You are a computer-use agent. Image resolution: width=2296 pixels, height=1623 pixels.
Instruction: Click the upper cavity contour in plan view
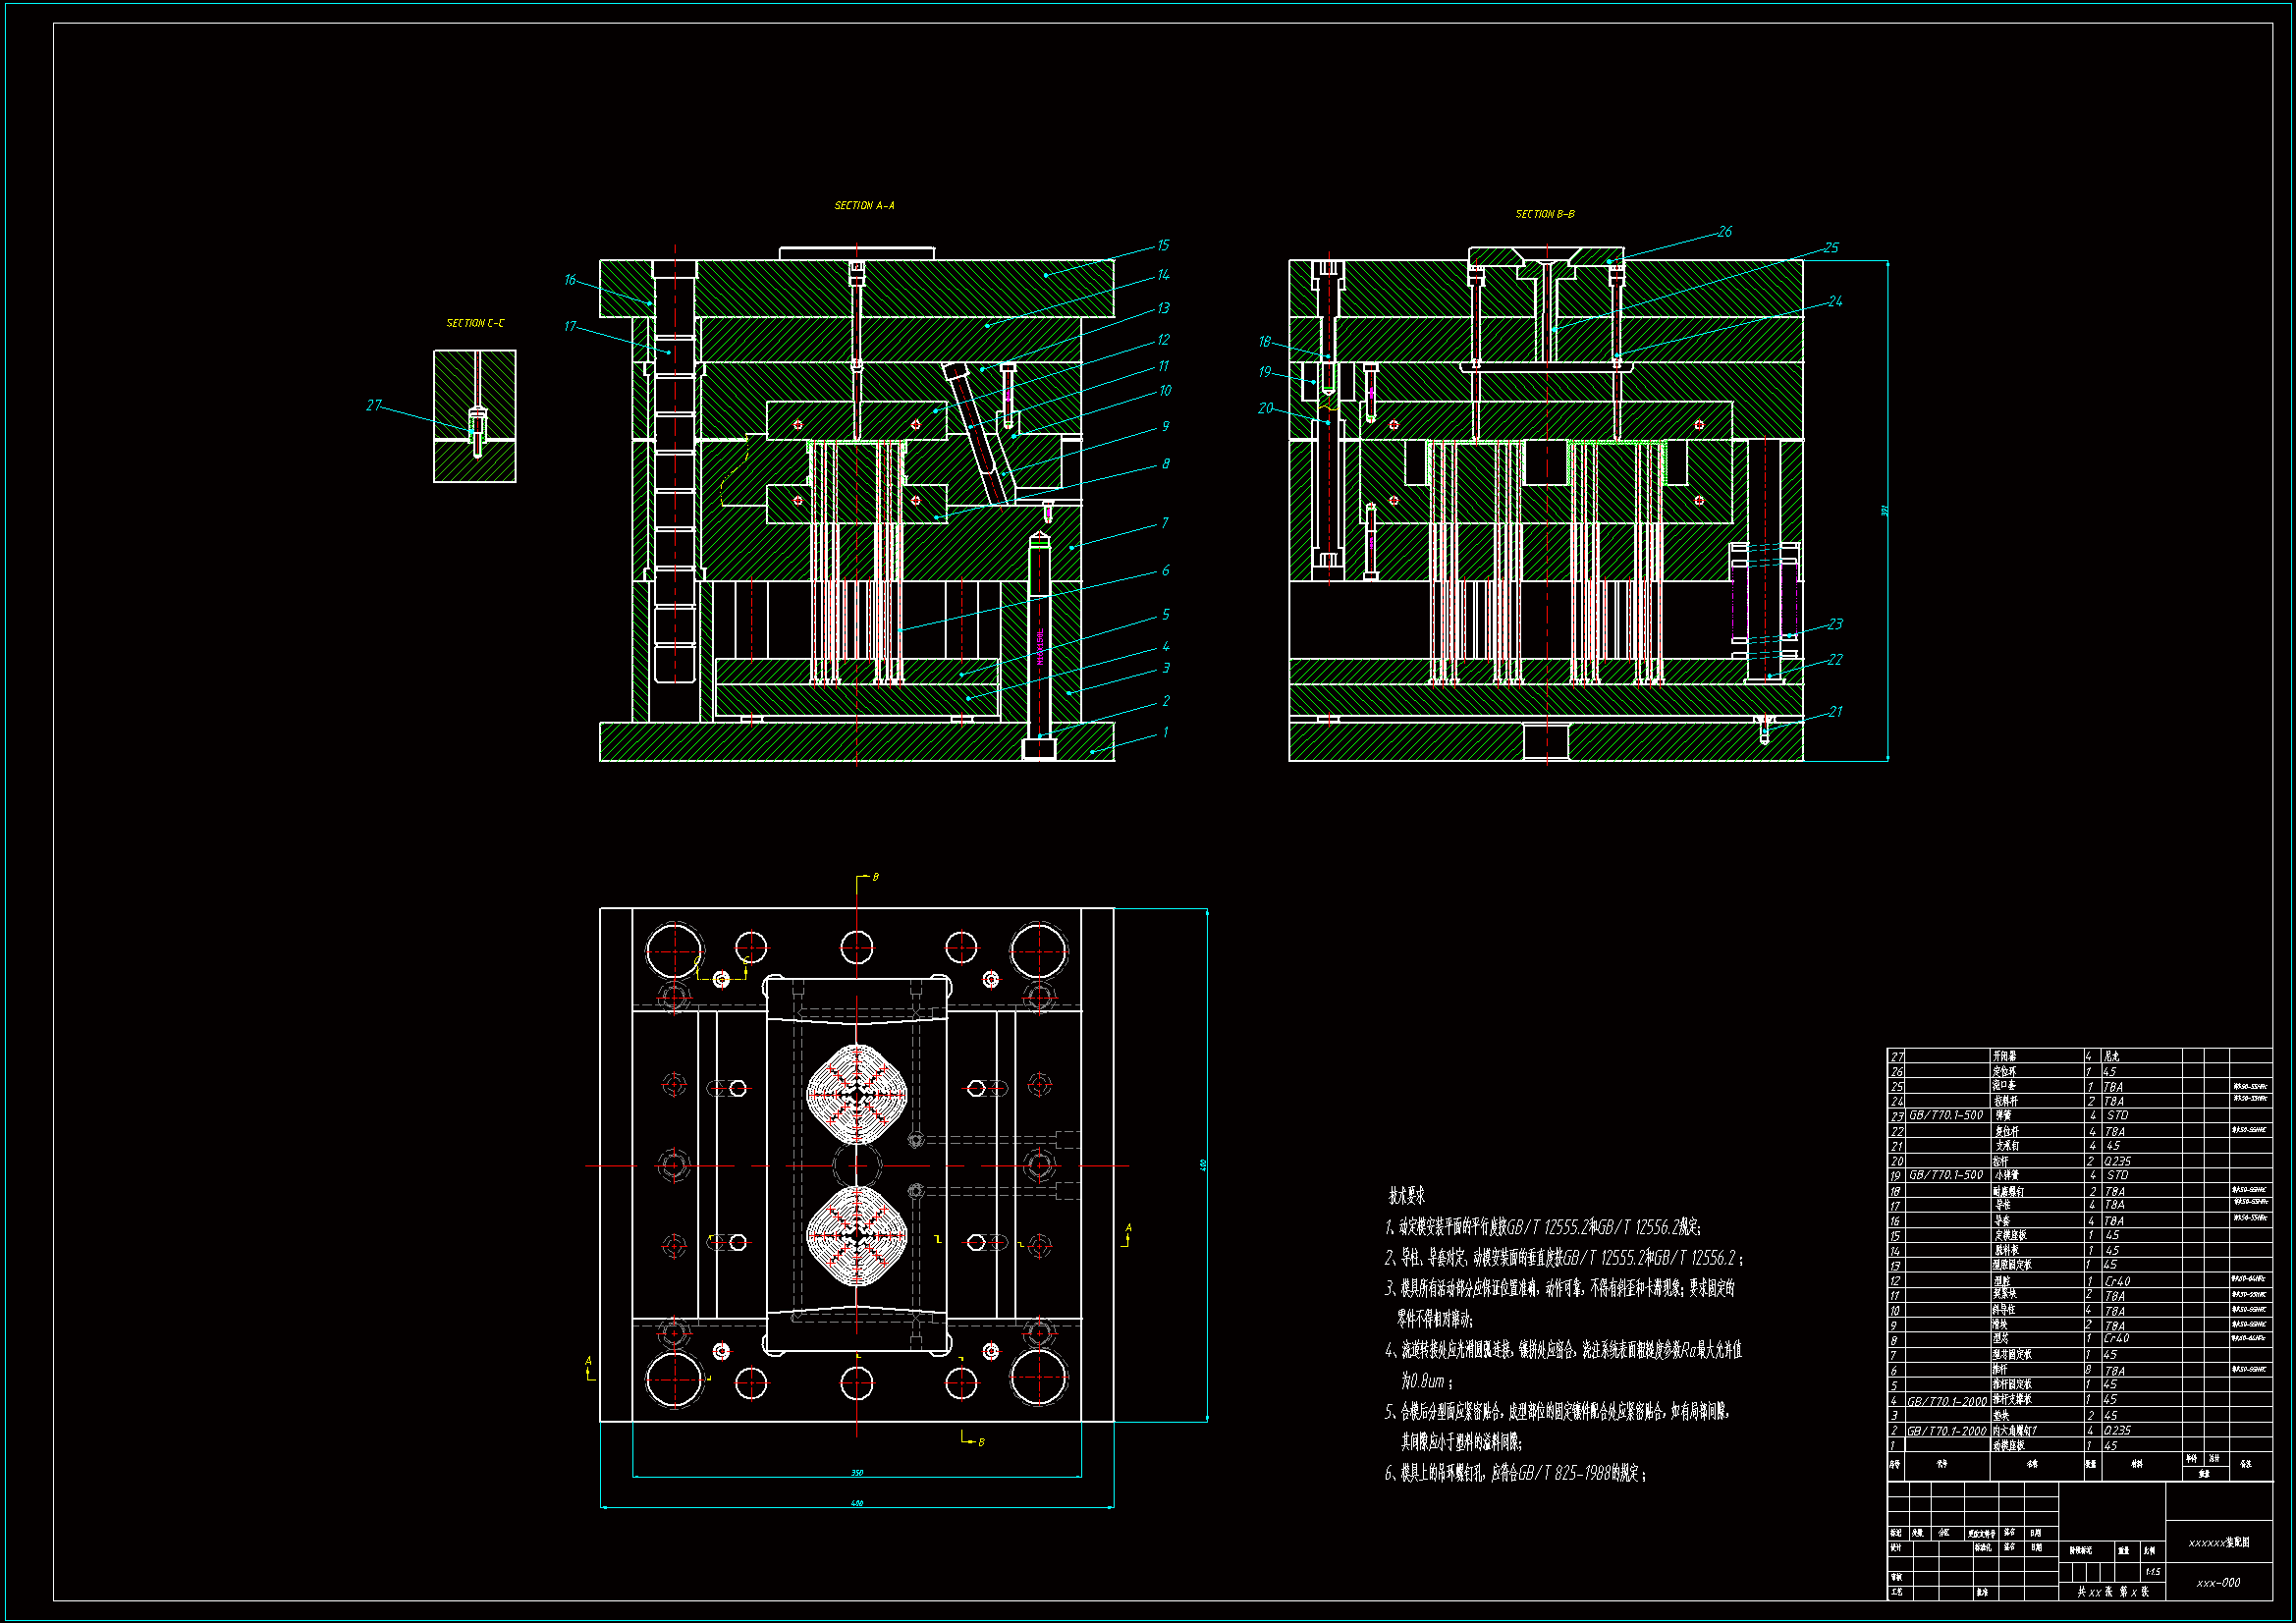point(856,1094)
